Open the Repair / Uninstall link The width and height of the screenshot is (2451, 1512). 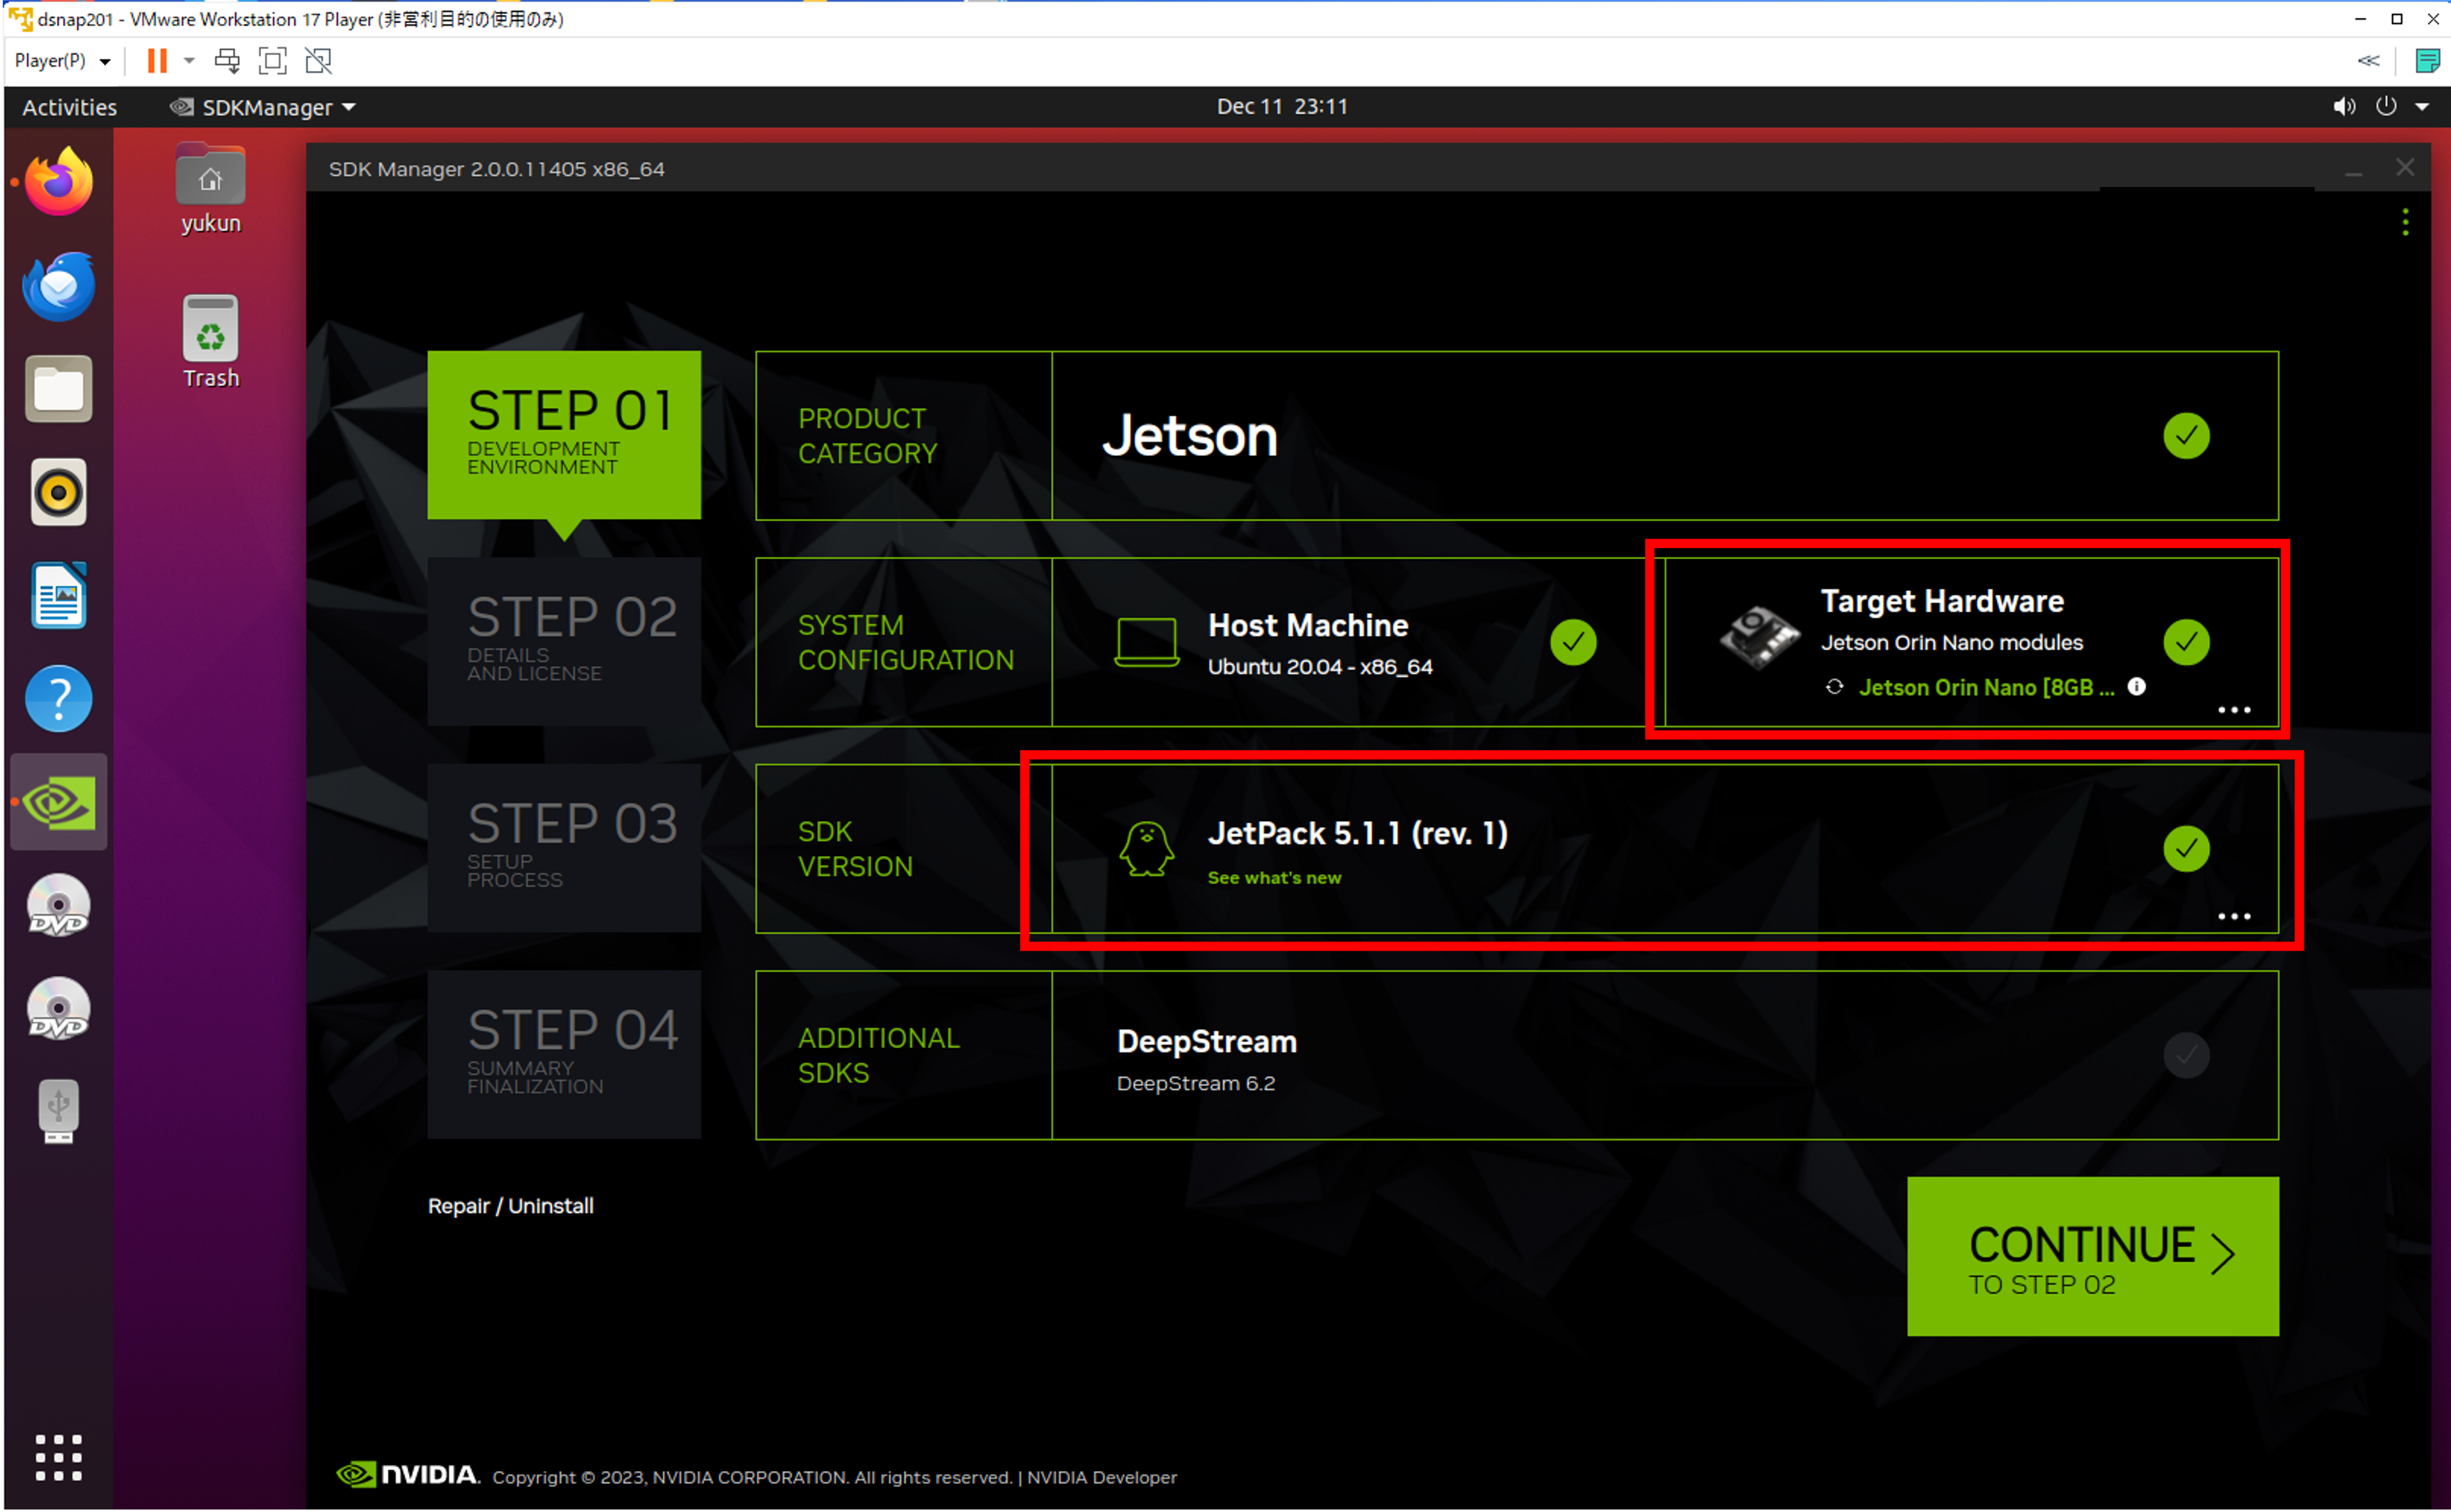[511, 1206]
